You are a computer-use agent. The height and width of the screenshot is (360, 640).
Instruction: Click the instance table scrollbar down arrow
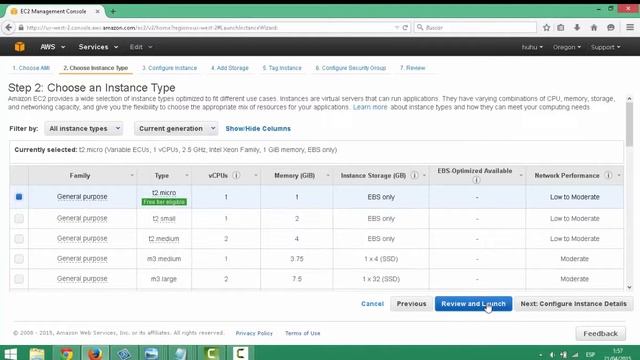[629, 287]
